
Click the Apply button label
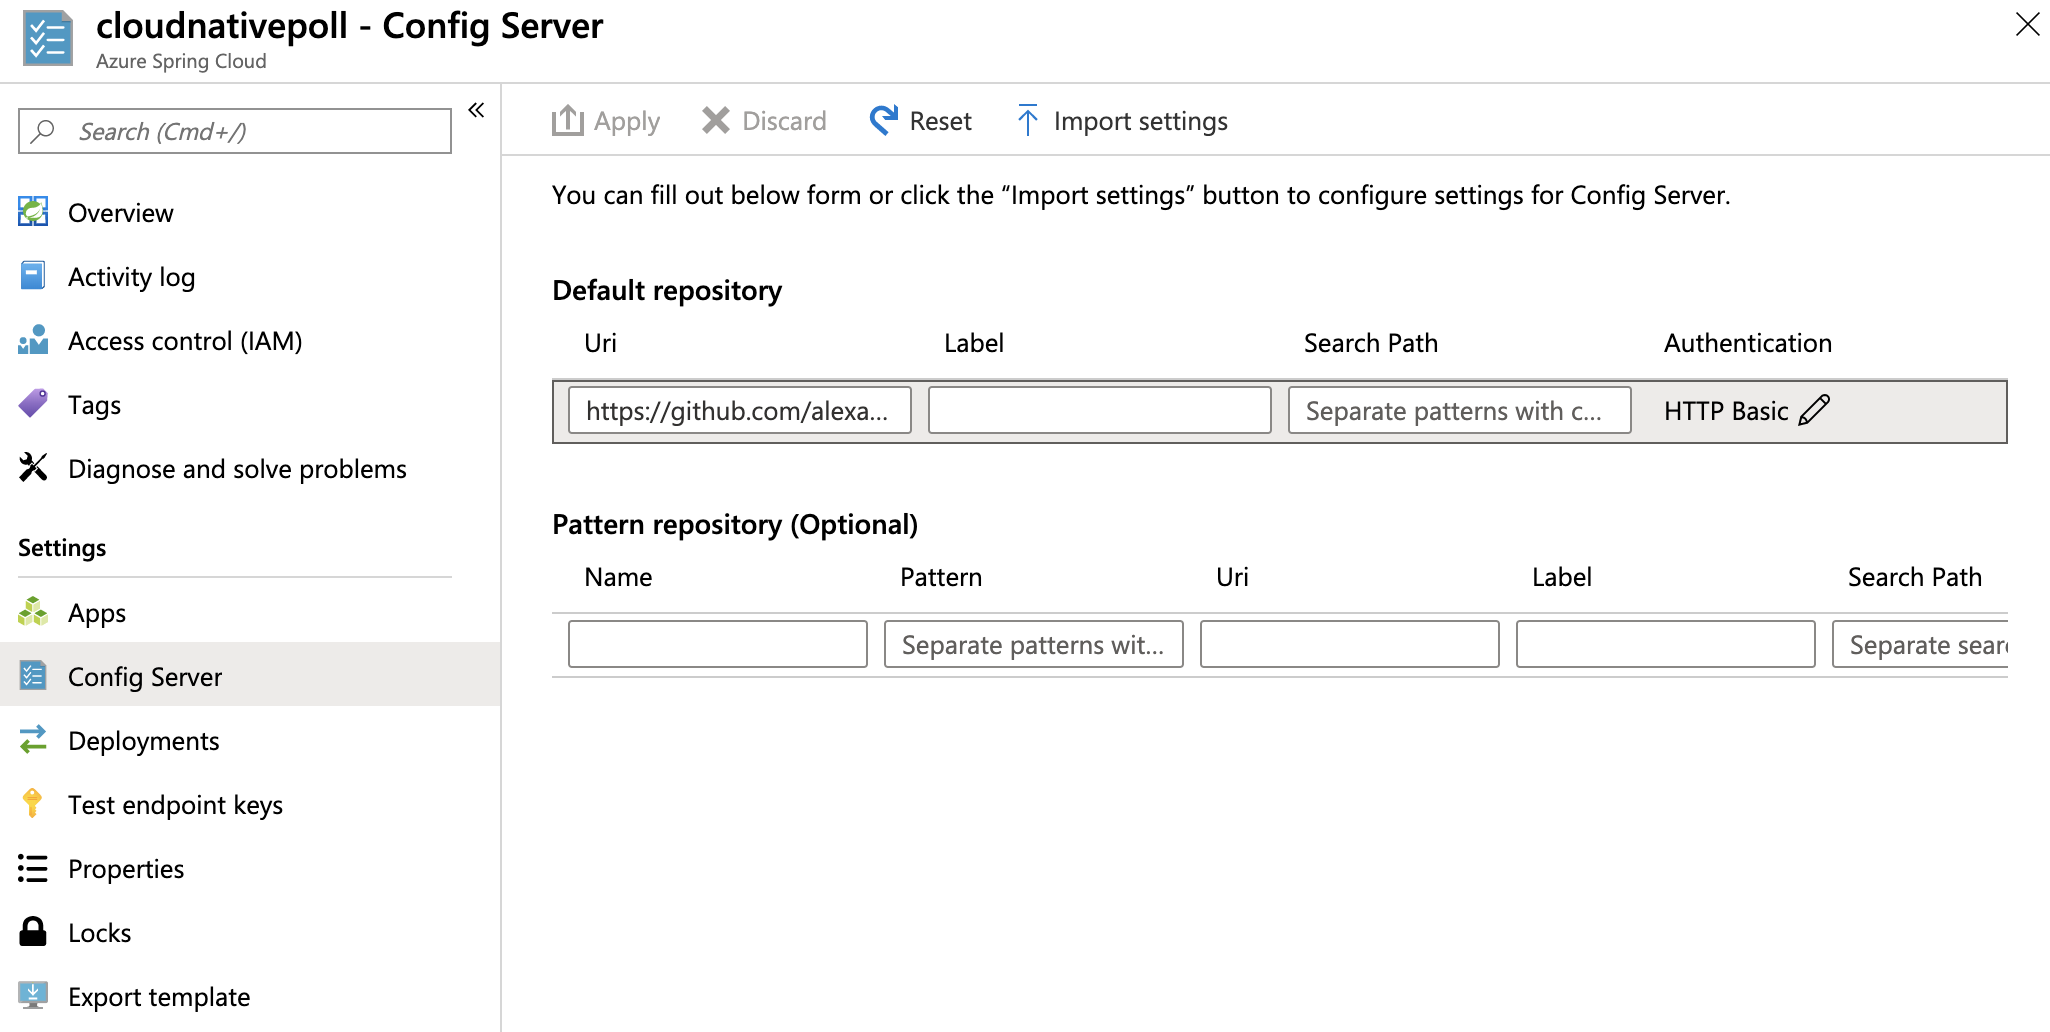click(x=627, y=121)
